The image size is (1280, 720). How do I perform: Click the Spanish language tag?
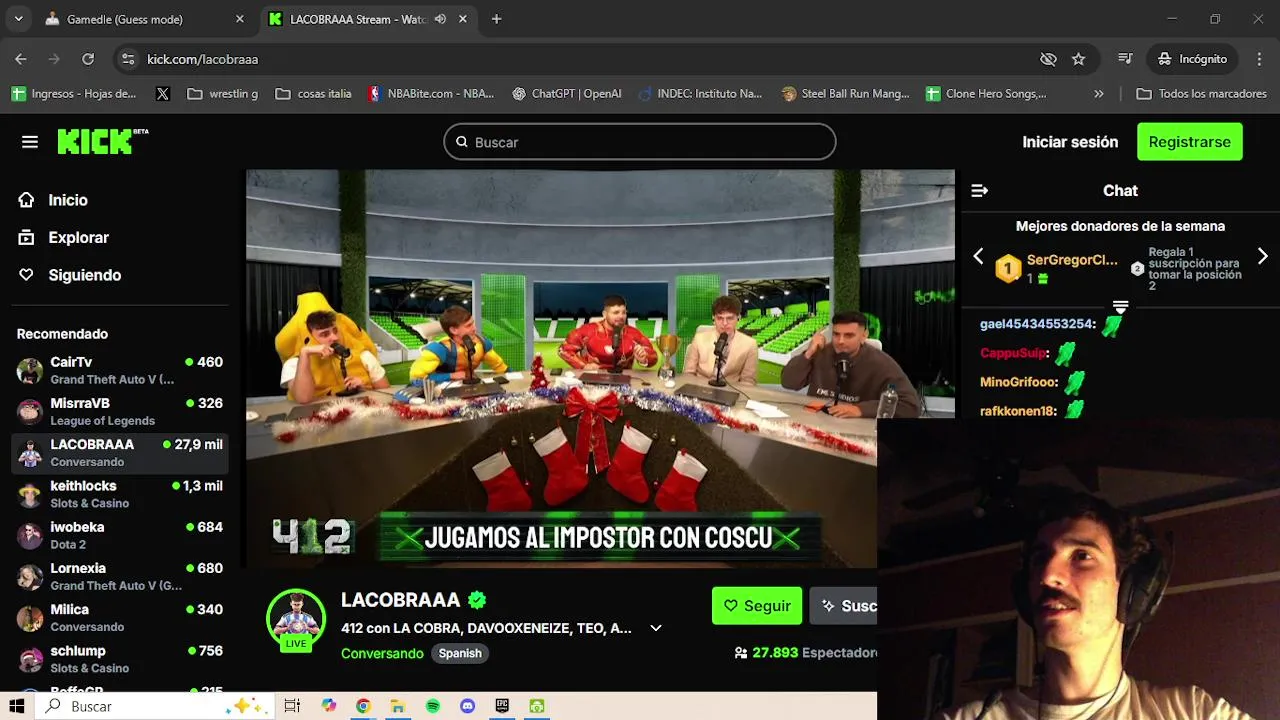coord(460,653)
